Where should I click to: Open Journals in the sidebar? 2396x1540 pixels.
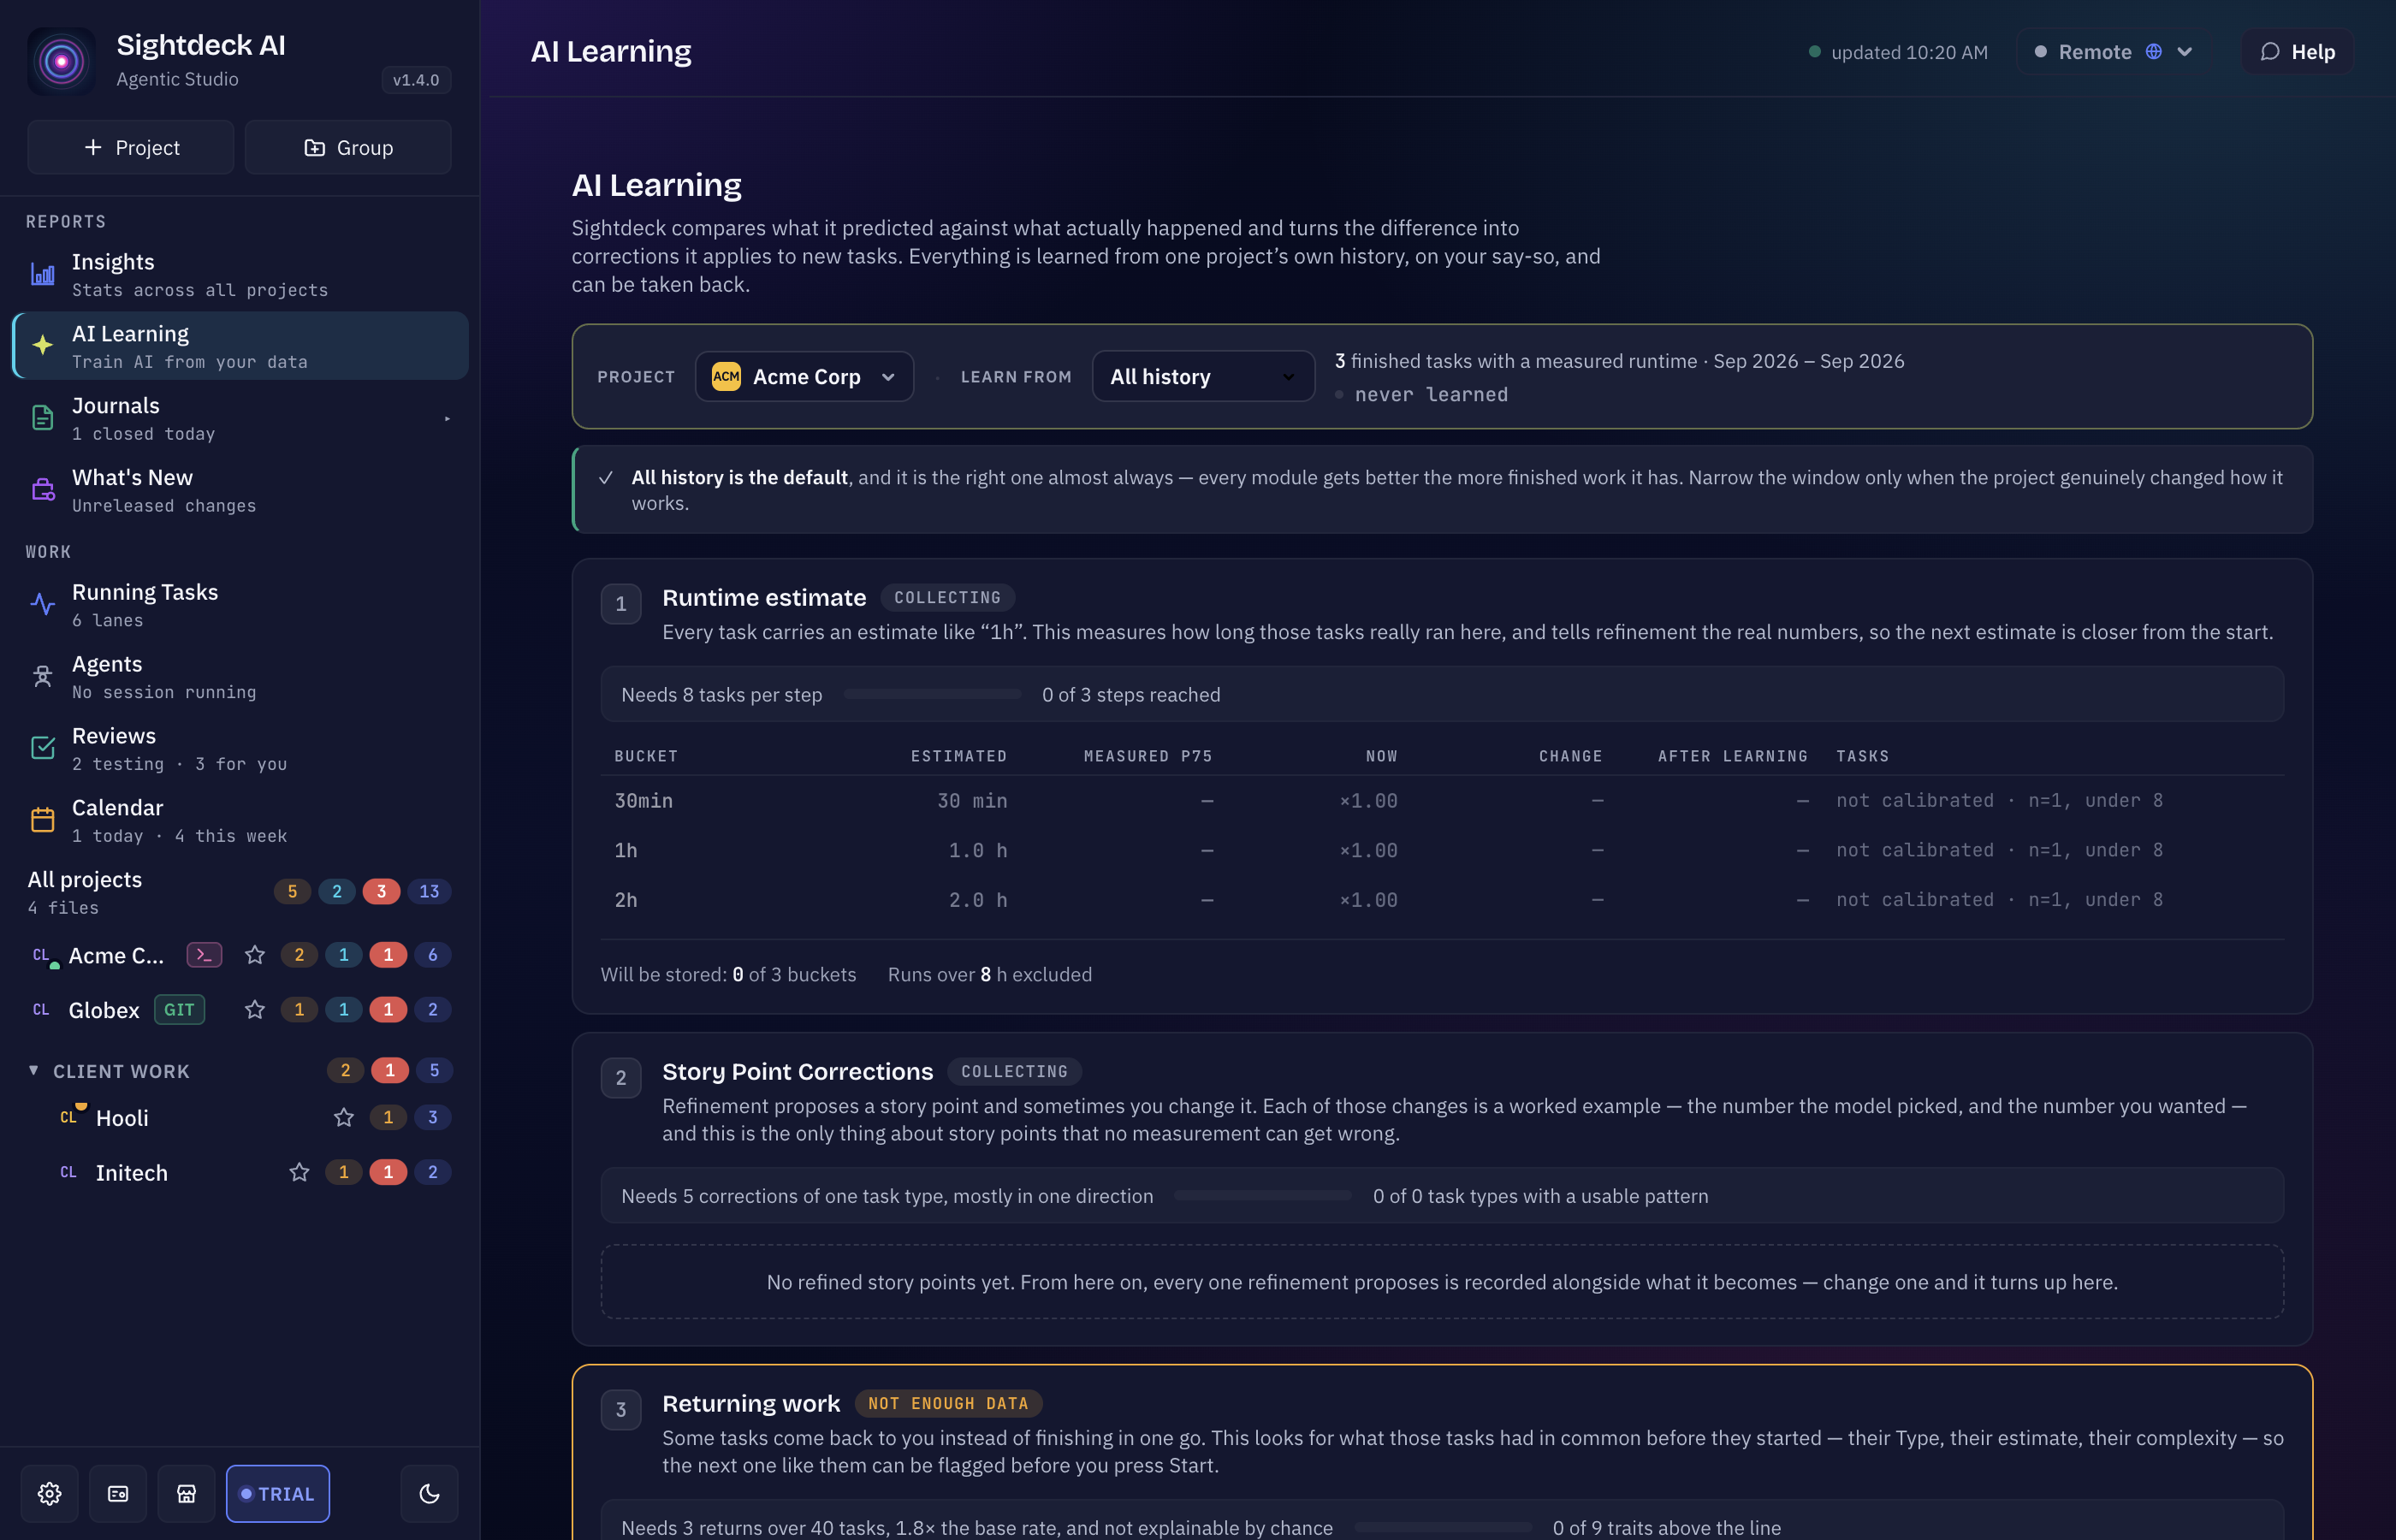tap(240, 418)
